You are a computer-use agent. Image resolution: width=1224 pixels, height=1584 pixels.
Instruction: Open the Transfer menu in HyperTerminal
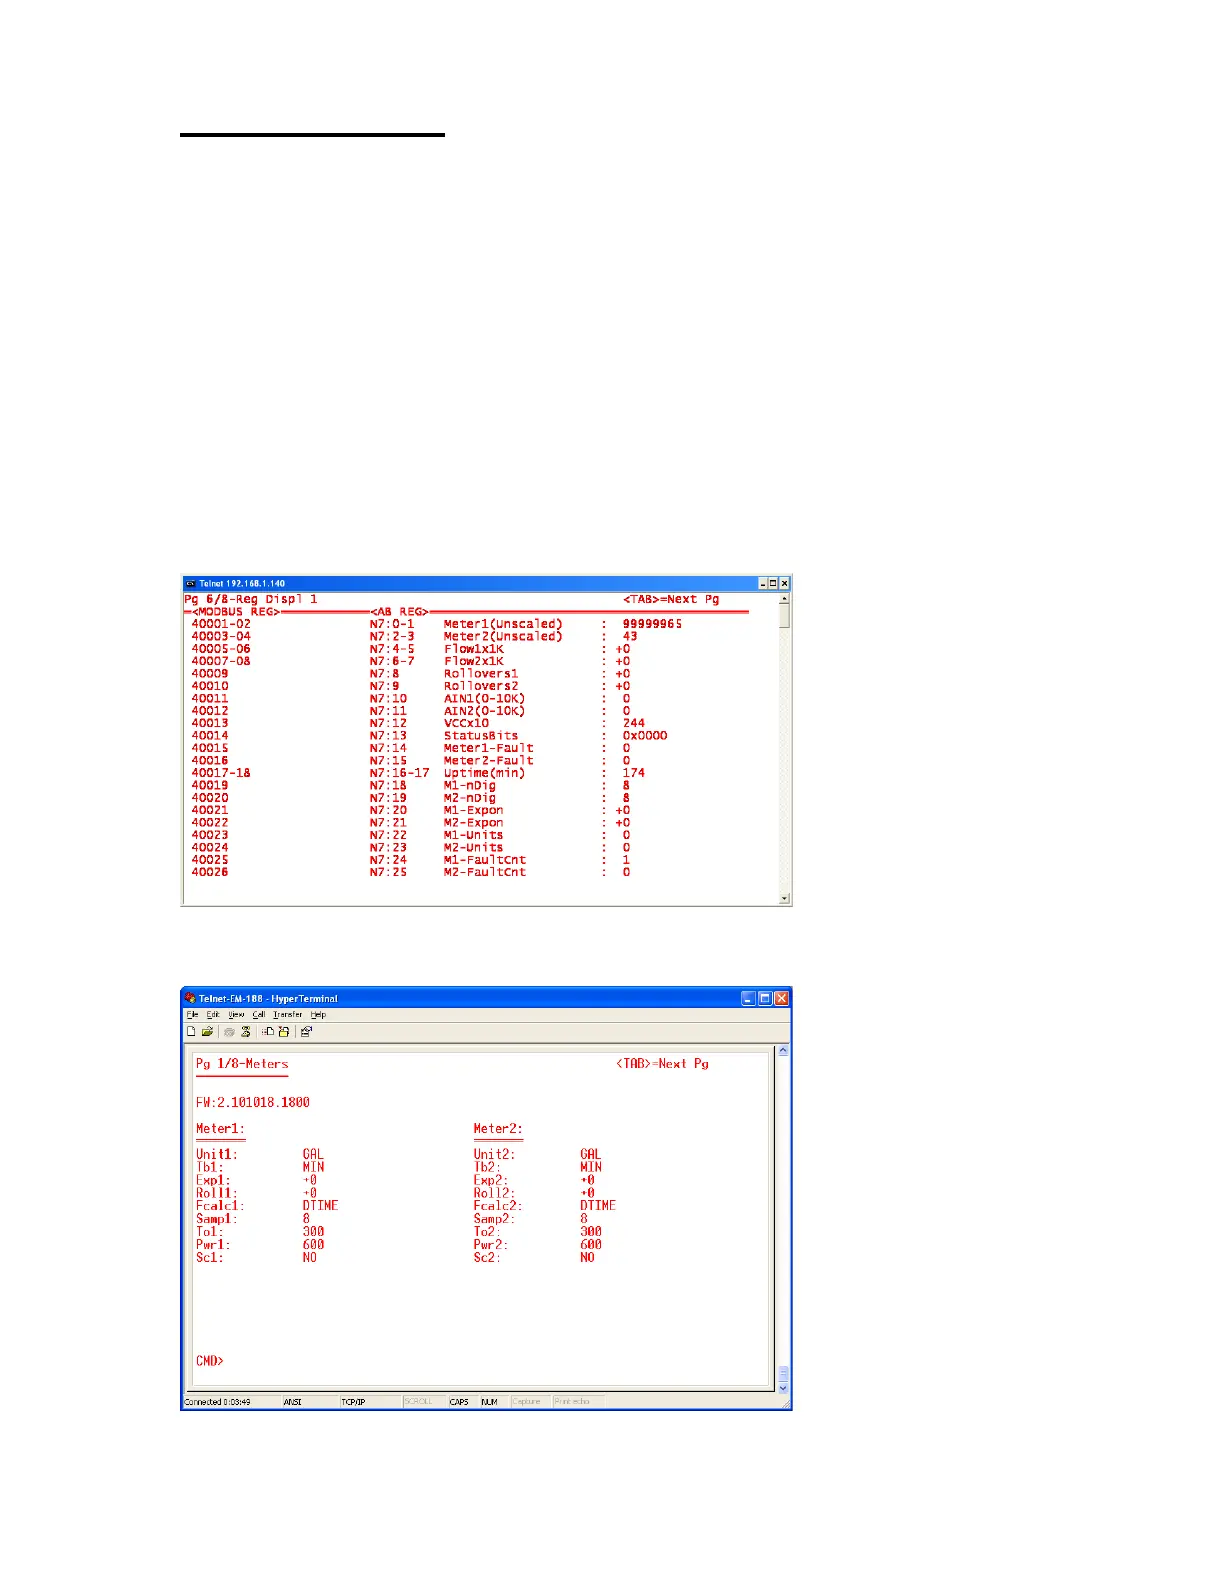click(288, 1014)
